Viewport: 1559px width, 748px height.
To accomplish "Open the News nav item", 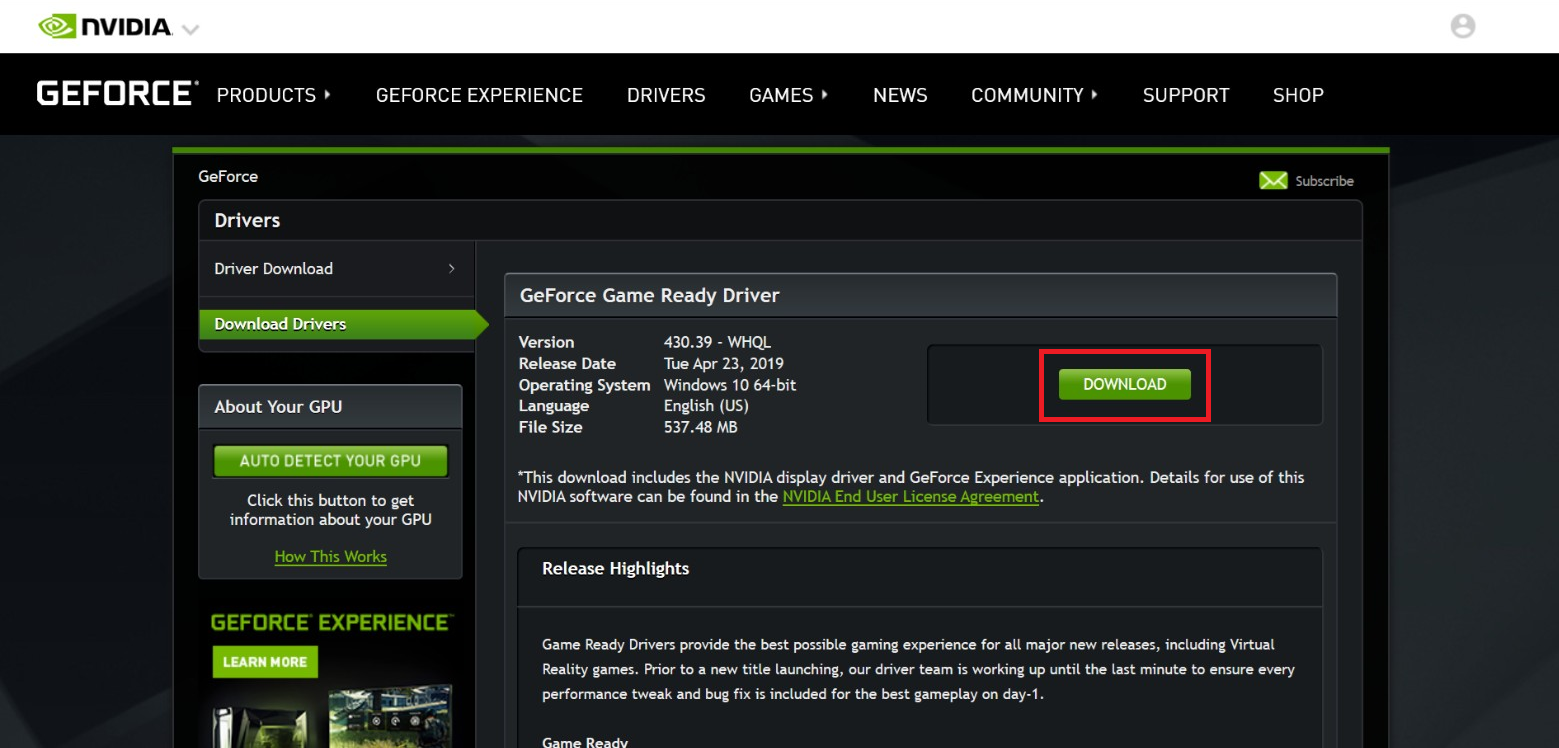I will (900, 95).
